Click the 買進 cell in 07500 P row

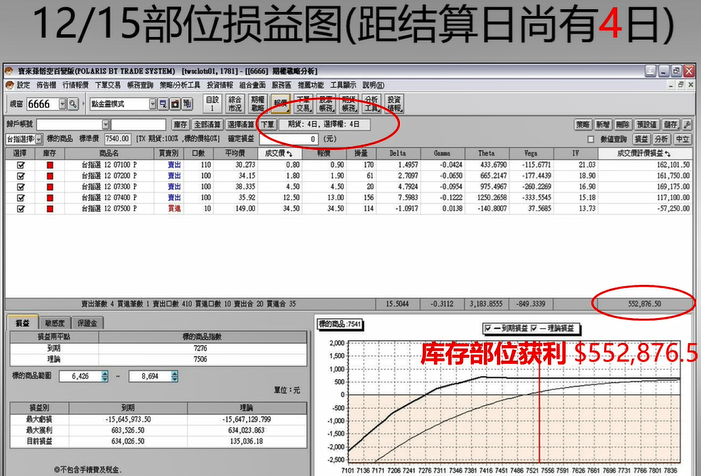click(174, 208)
